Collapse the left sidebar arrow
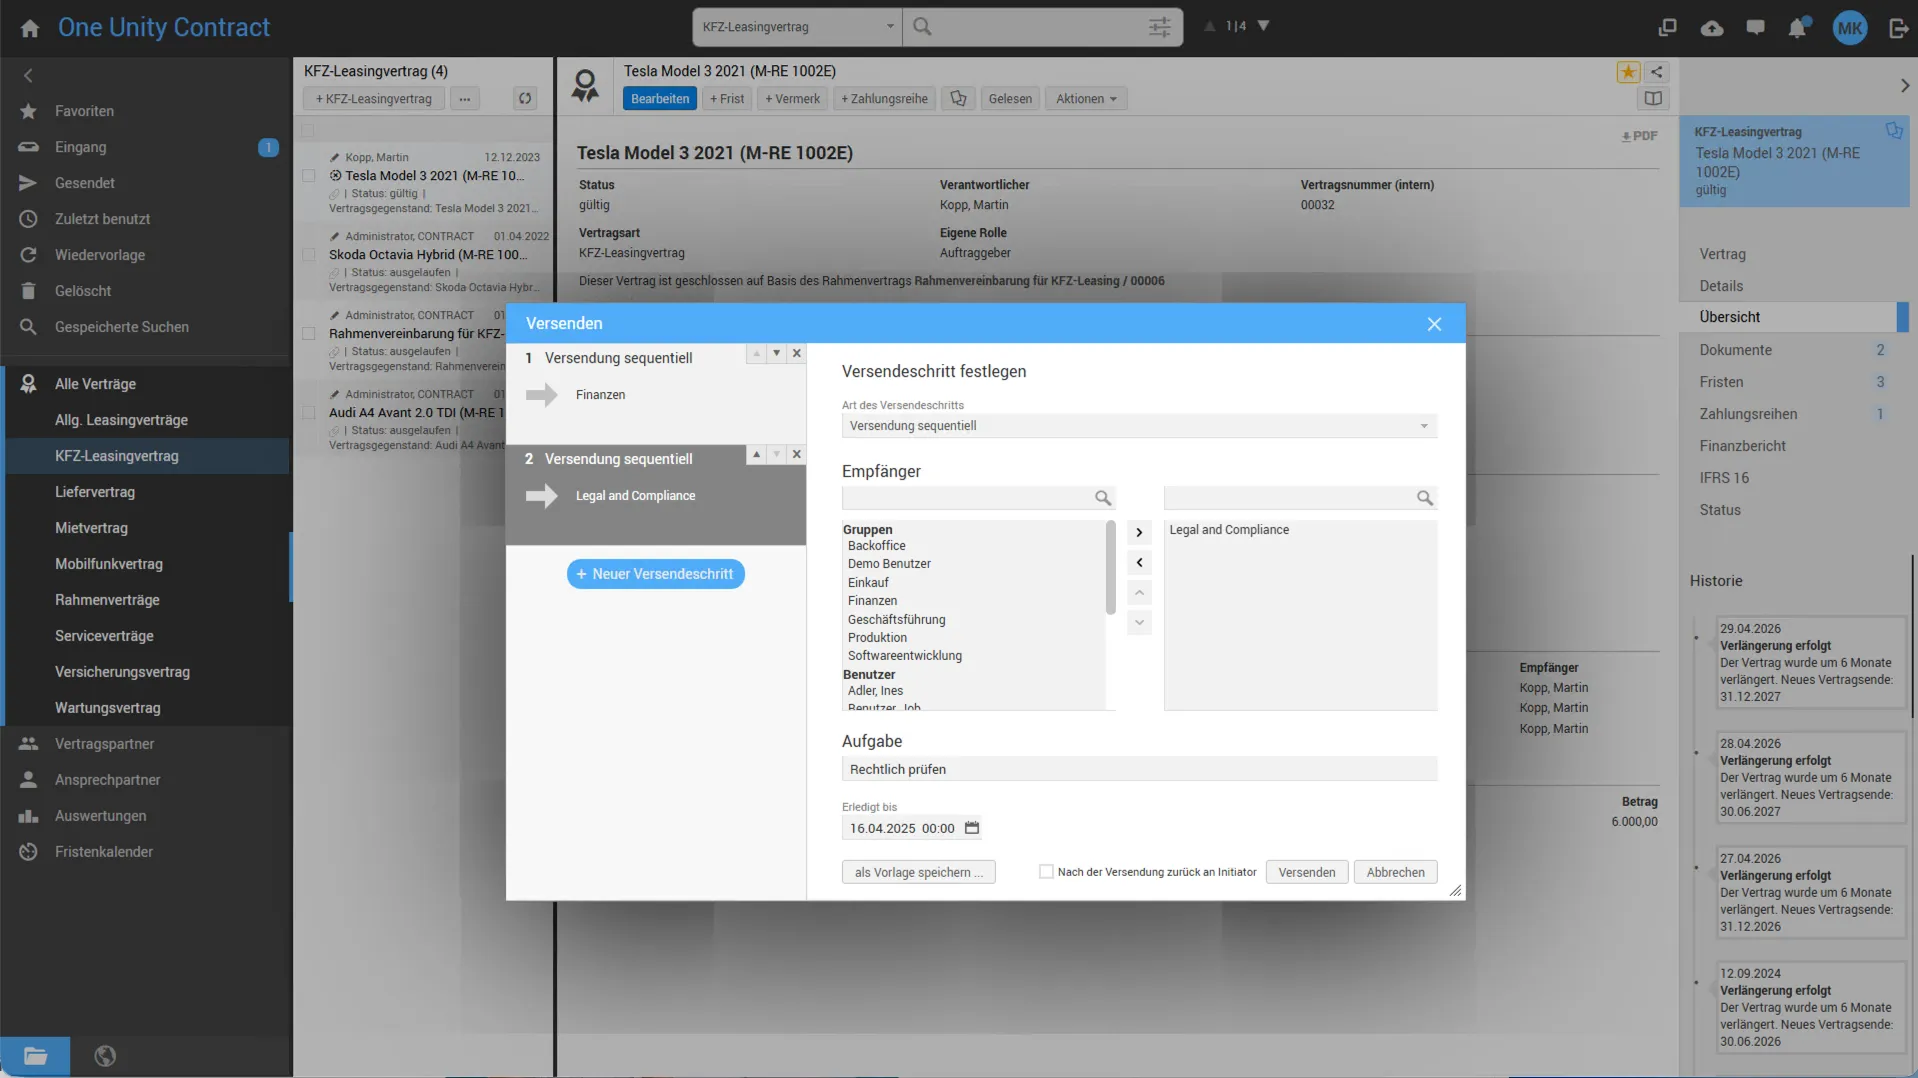 pyautogui.click(x=28, y=75)
